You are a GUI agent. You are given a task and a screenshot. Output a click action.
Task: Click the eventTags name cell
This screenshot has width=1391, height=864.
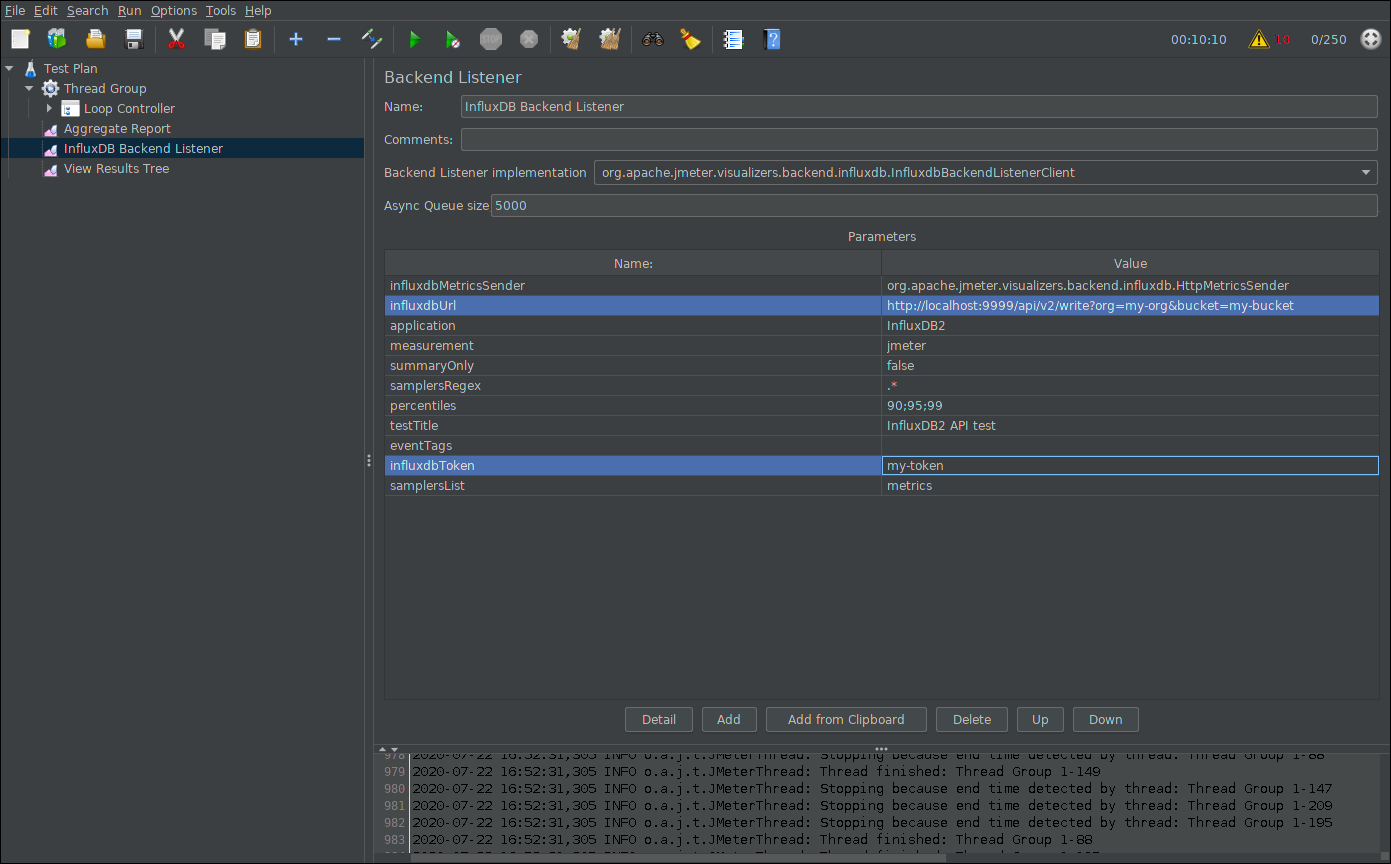tap(633, 445)
